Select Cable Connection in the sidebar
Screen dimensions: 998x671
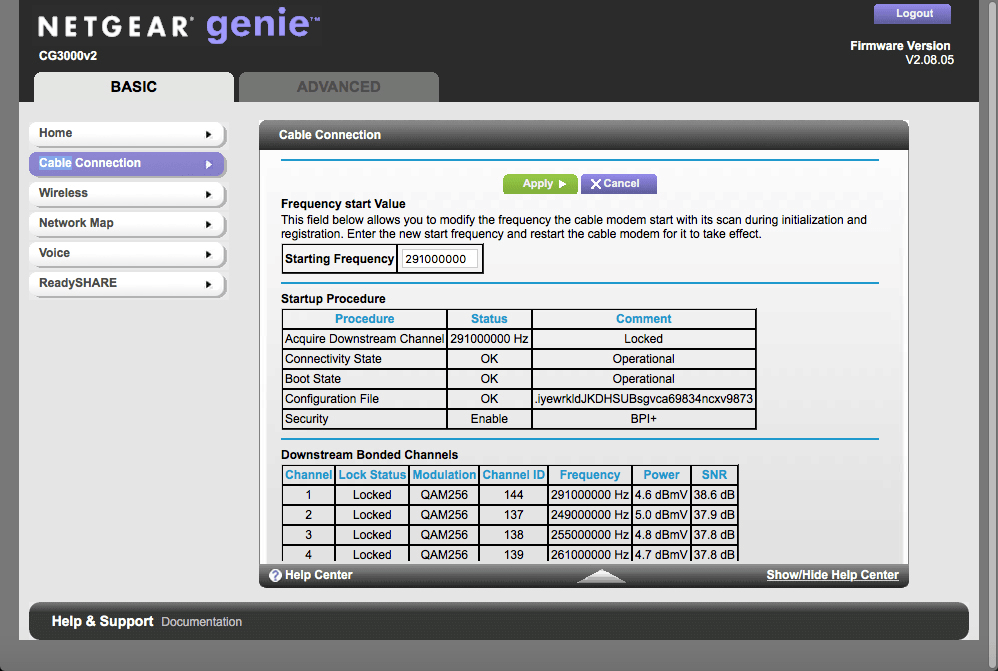click(x=127, y=164)
